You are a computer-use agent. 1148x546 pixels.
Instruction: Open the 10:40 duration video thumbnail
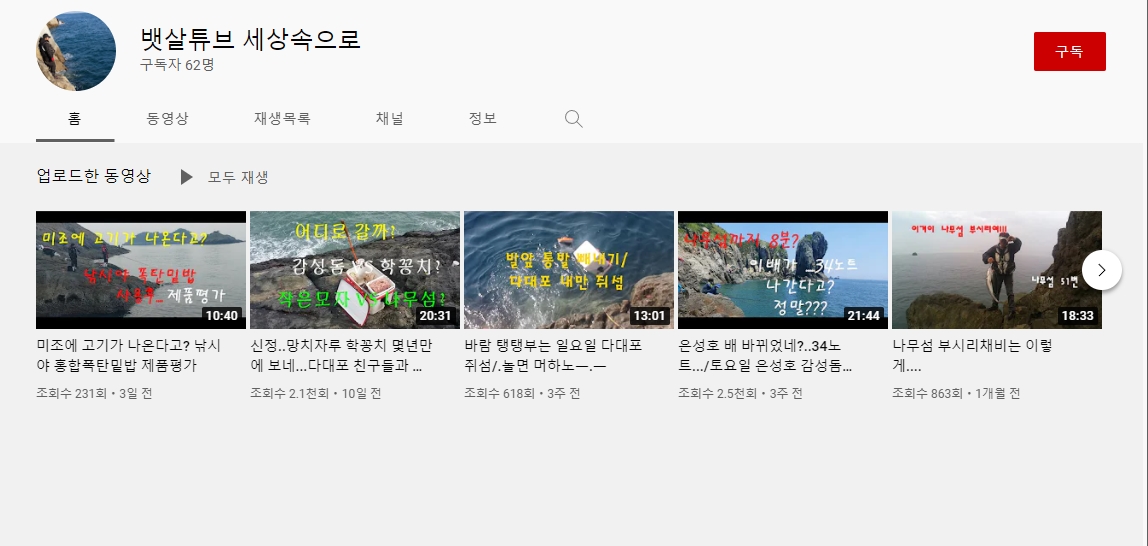point(141,270)
